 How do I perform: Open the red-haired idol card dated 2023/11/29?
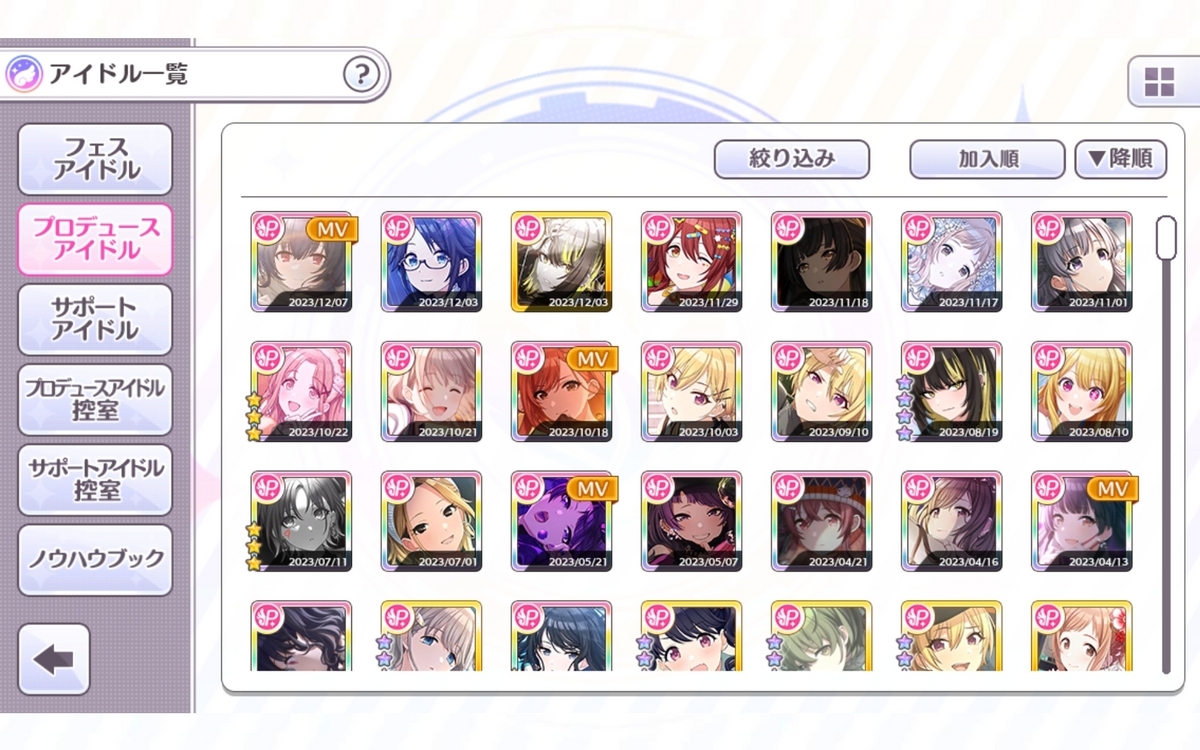coord(691,262)
